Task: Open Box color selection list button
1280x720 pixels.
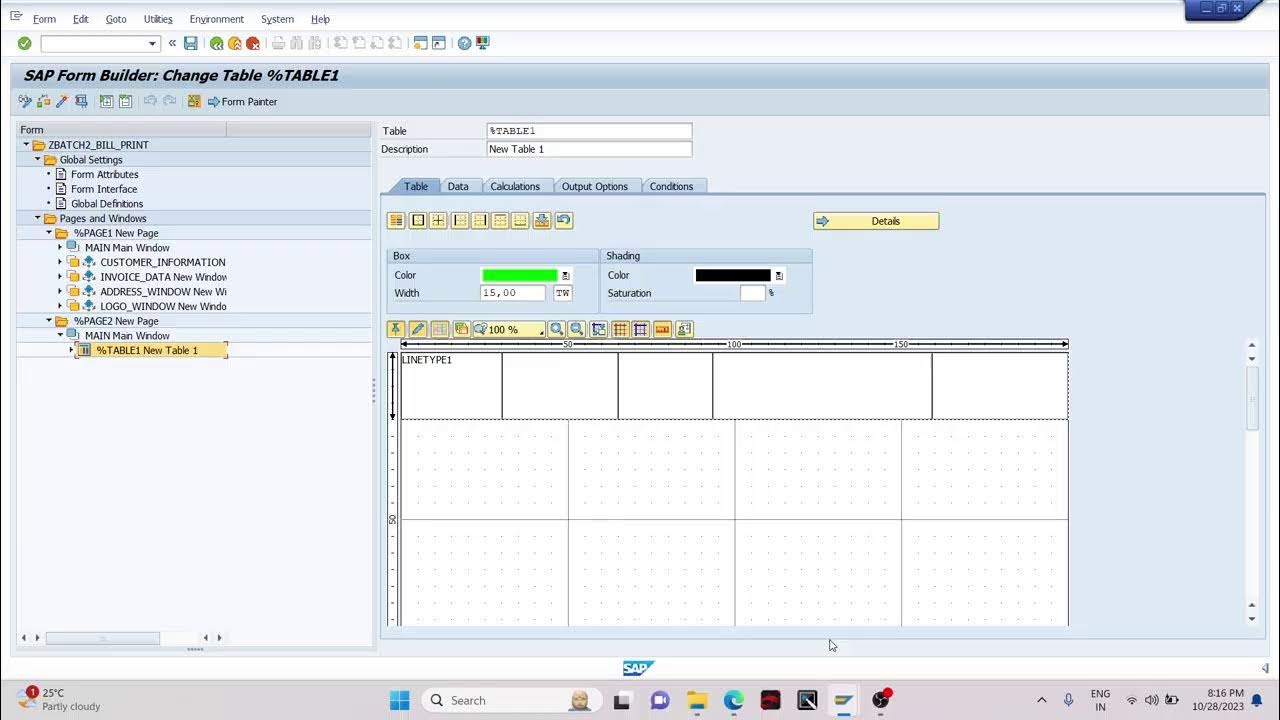Action: click(x=566, y=275)
